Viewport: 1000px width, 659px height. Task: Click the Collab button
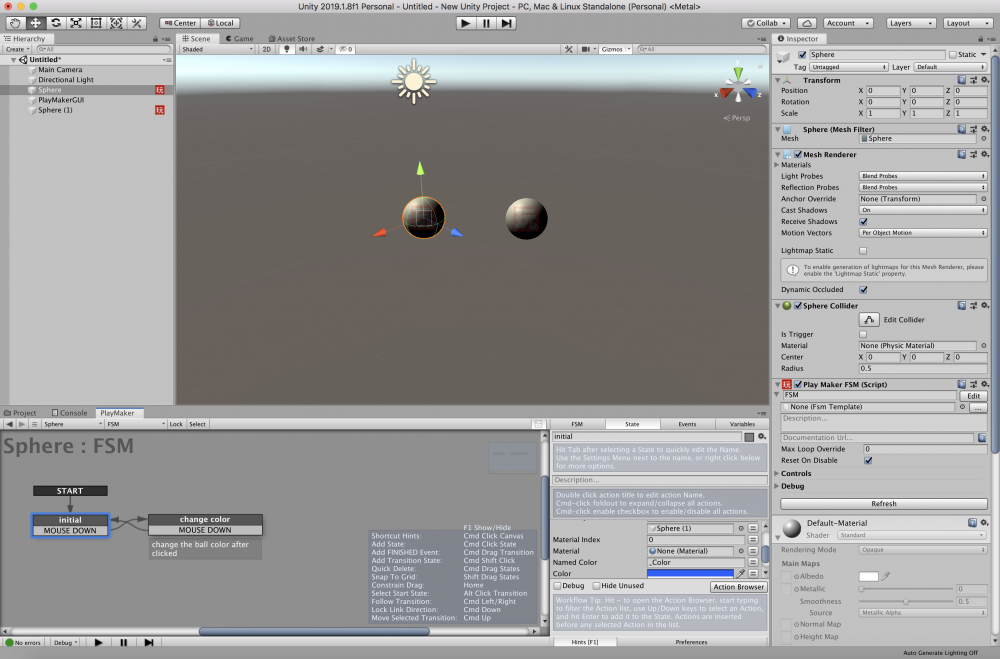pos(767,23)
